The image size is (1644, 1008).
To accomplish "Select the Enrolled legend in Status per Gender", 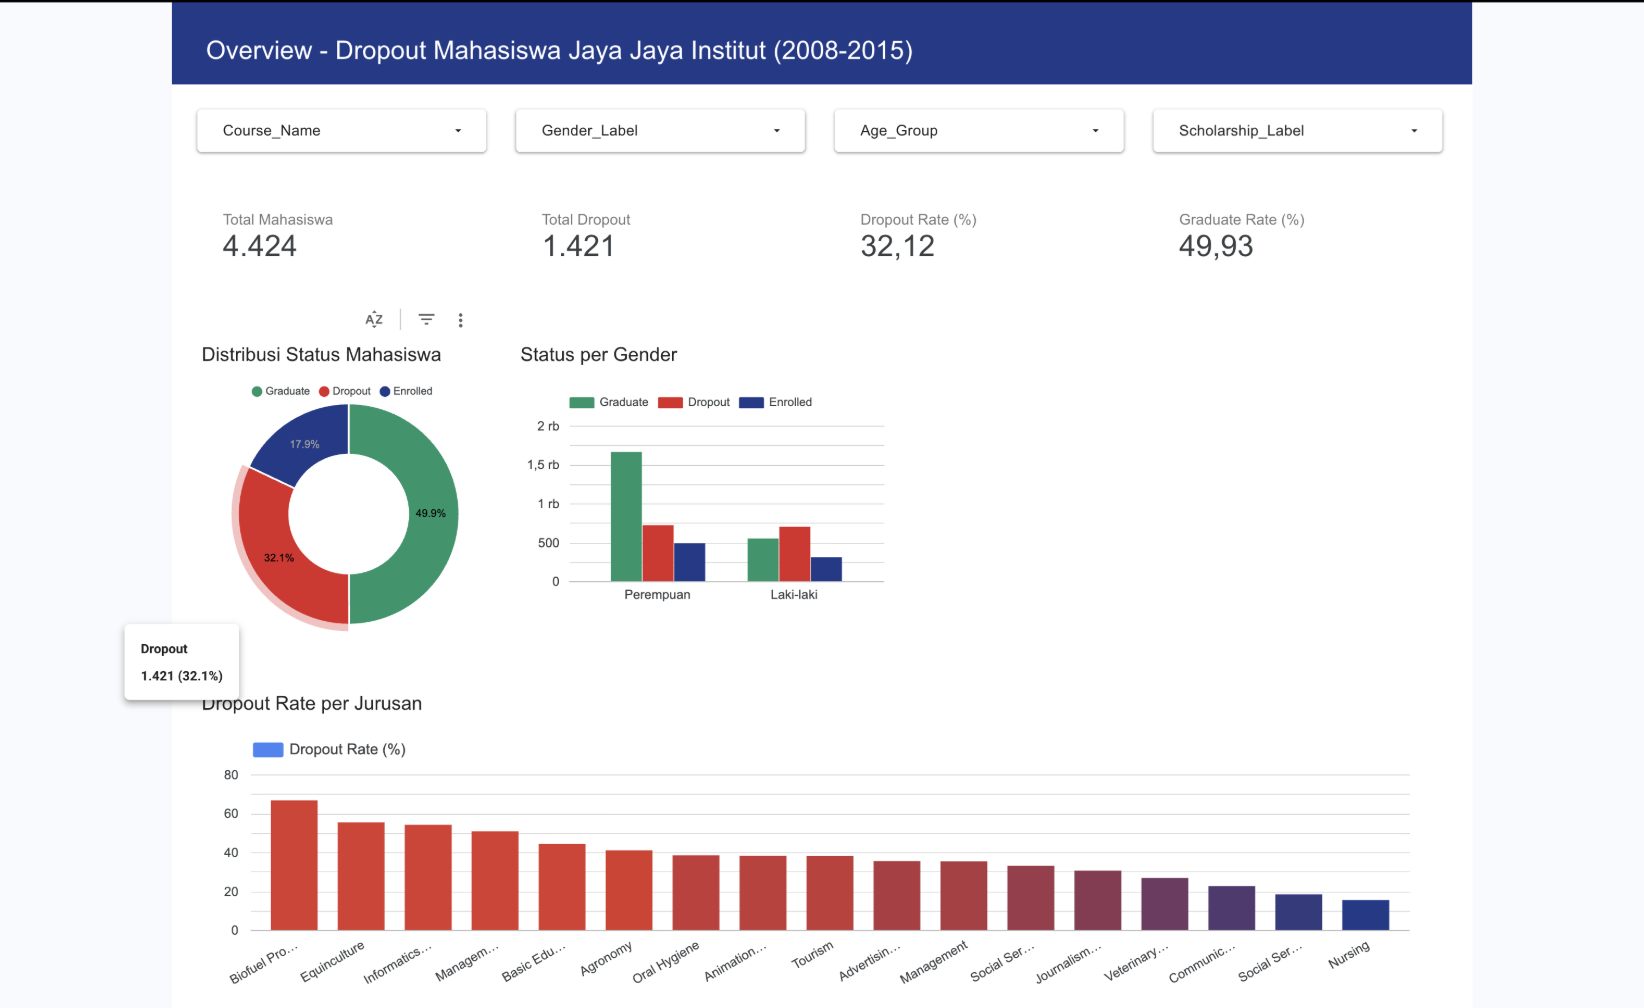I will coord(776,402).
